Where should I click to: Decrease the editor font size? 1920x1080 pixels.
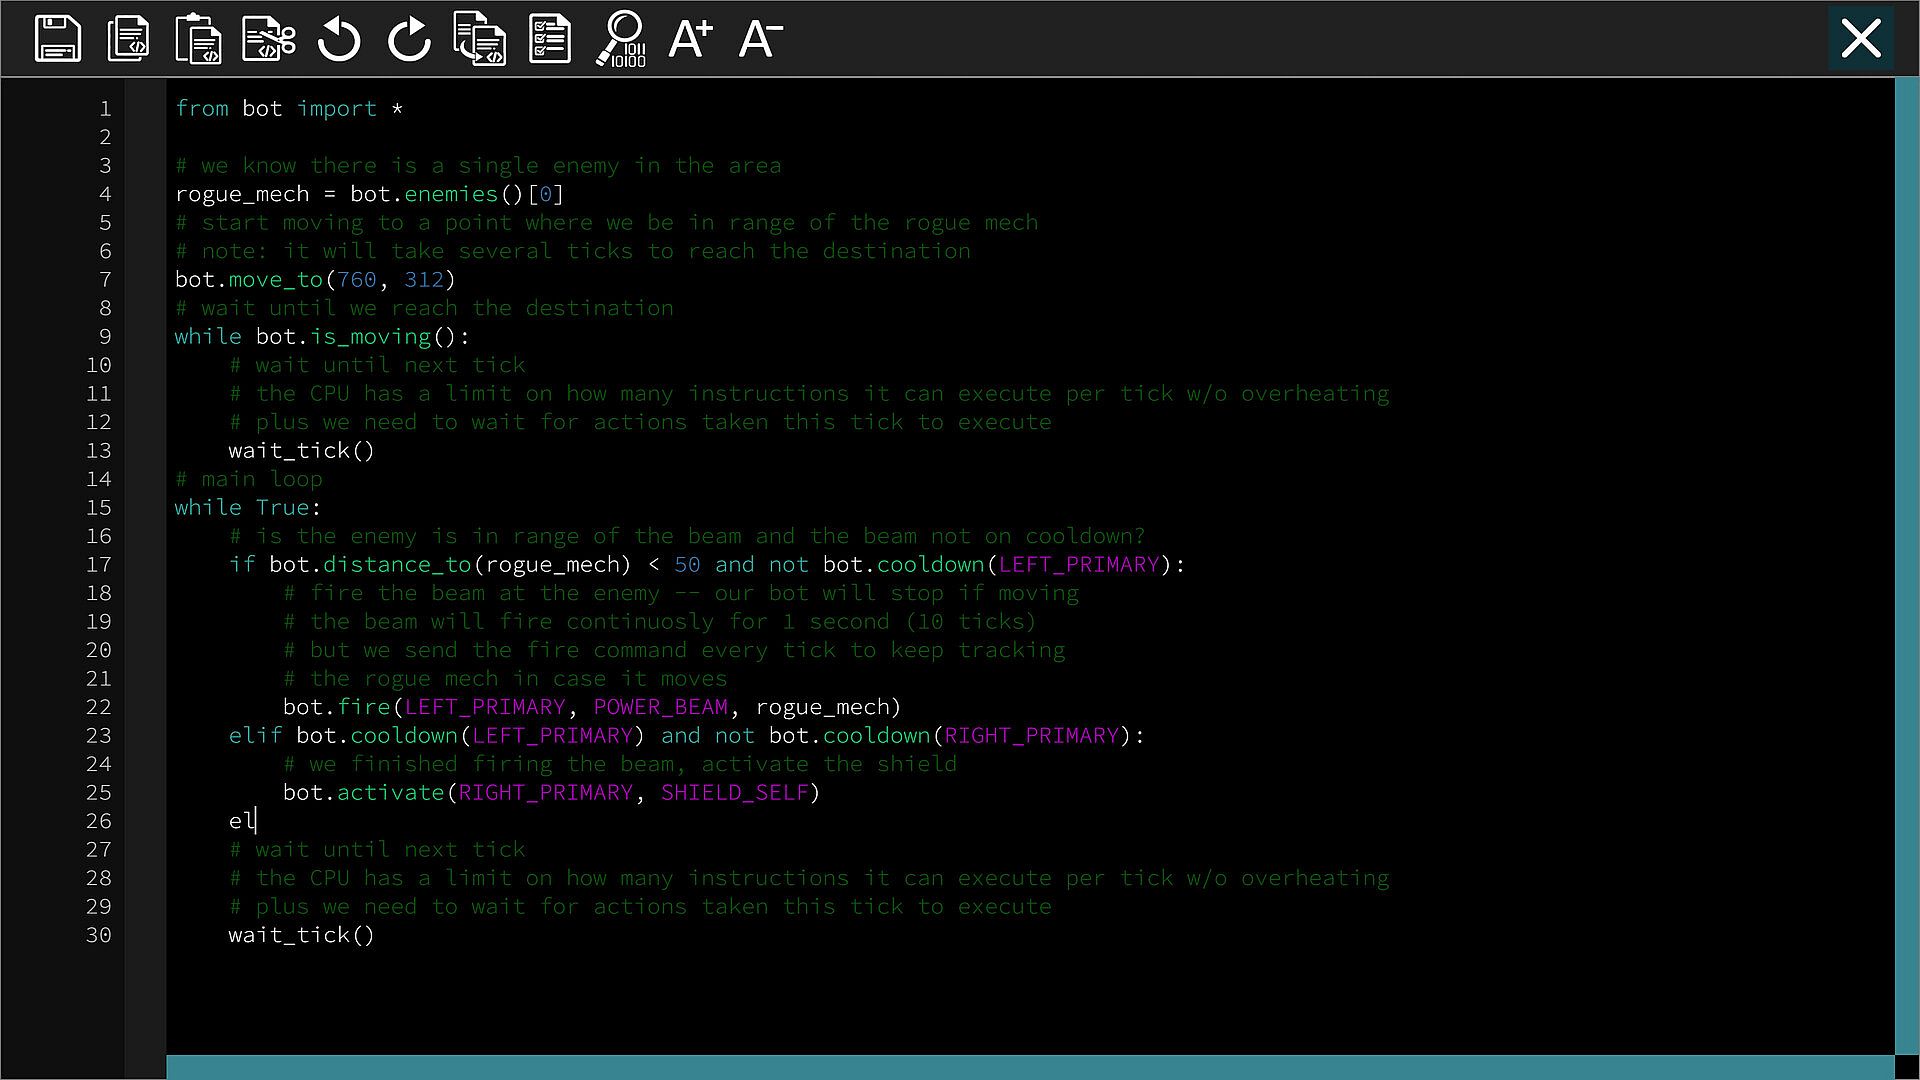coord(761,39)
